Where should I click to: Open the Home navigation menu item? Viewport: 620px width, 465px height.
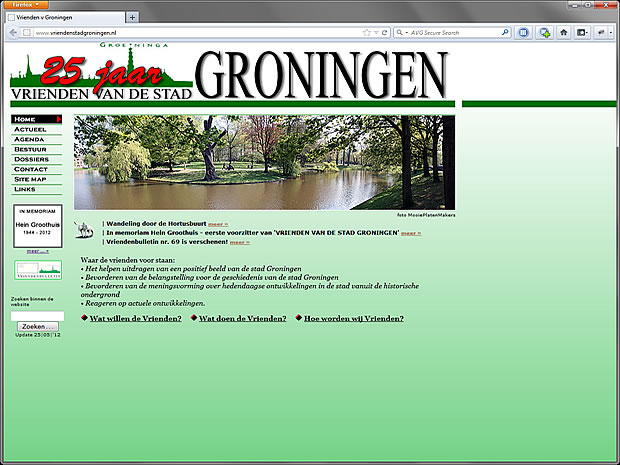pyautogui.click(x=36, y=119)
